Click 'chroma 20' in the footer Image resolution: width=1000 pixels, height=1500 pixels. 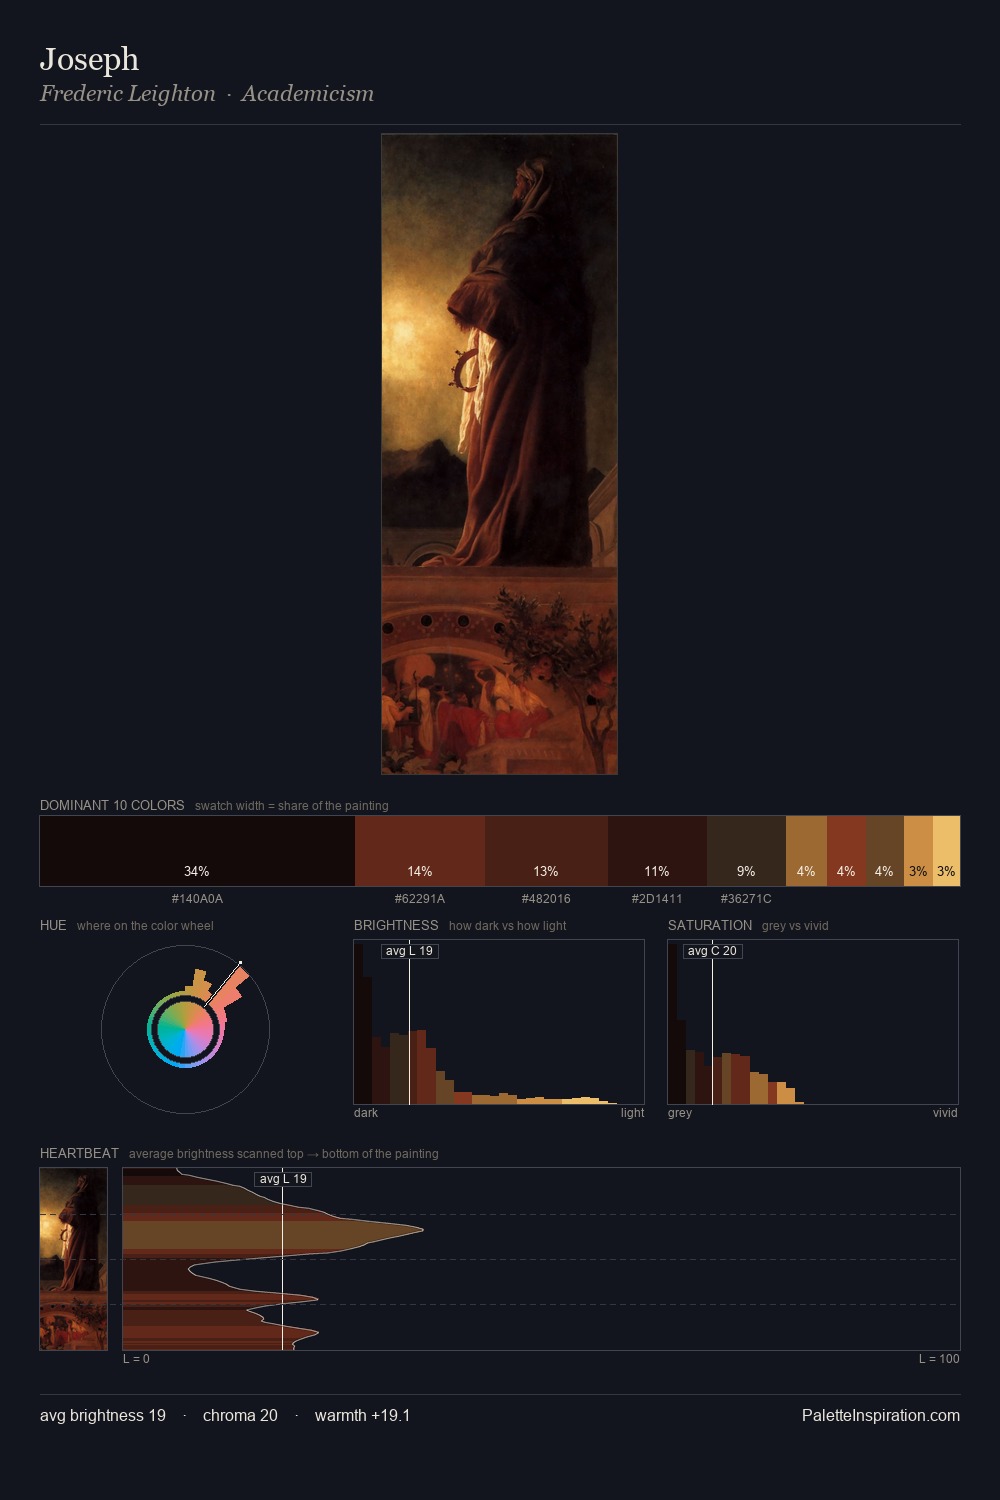click(x=240, y=1415)
